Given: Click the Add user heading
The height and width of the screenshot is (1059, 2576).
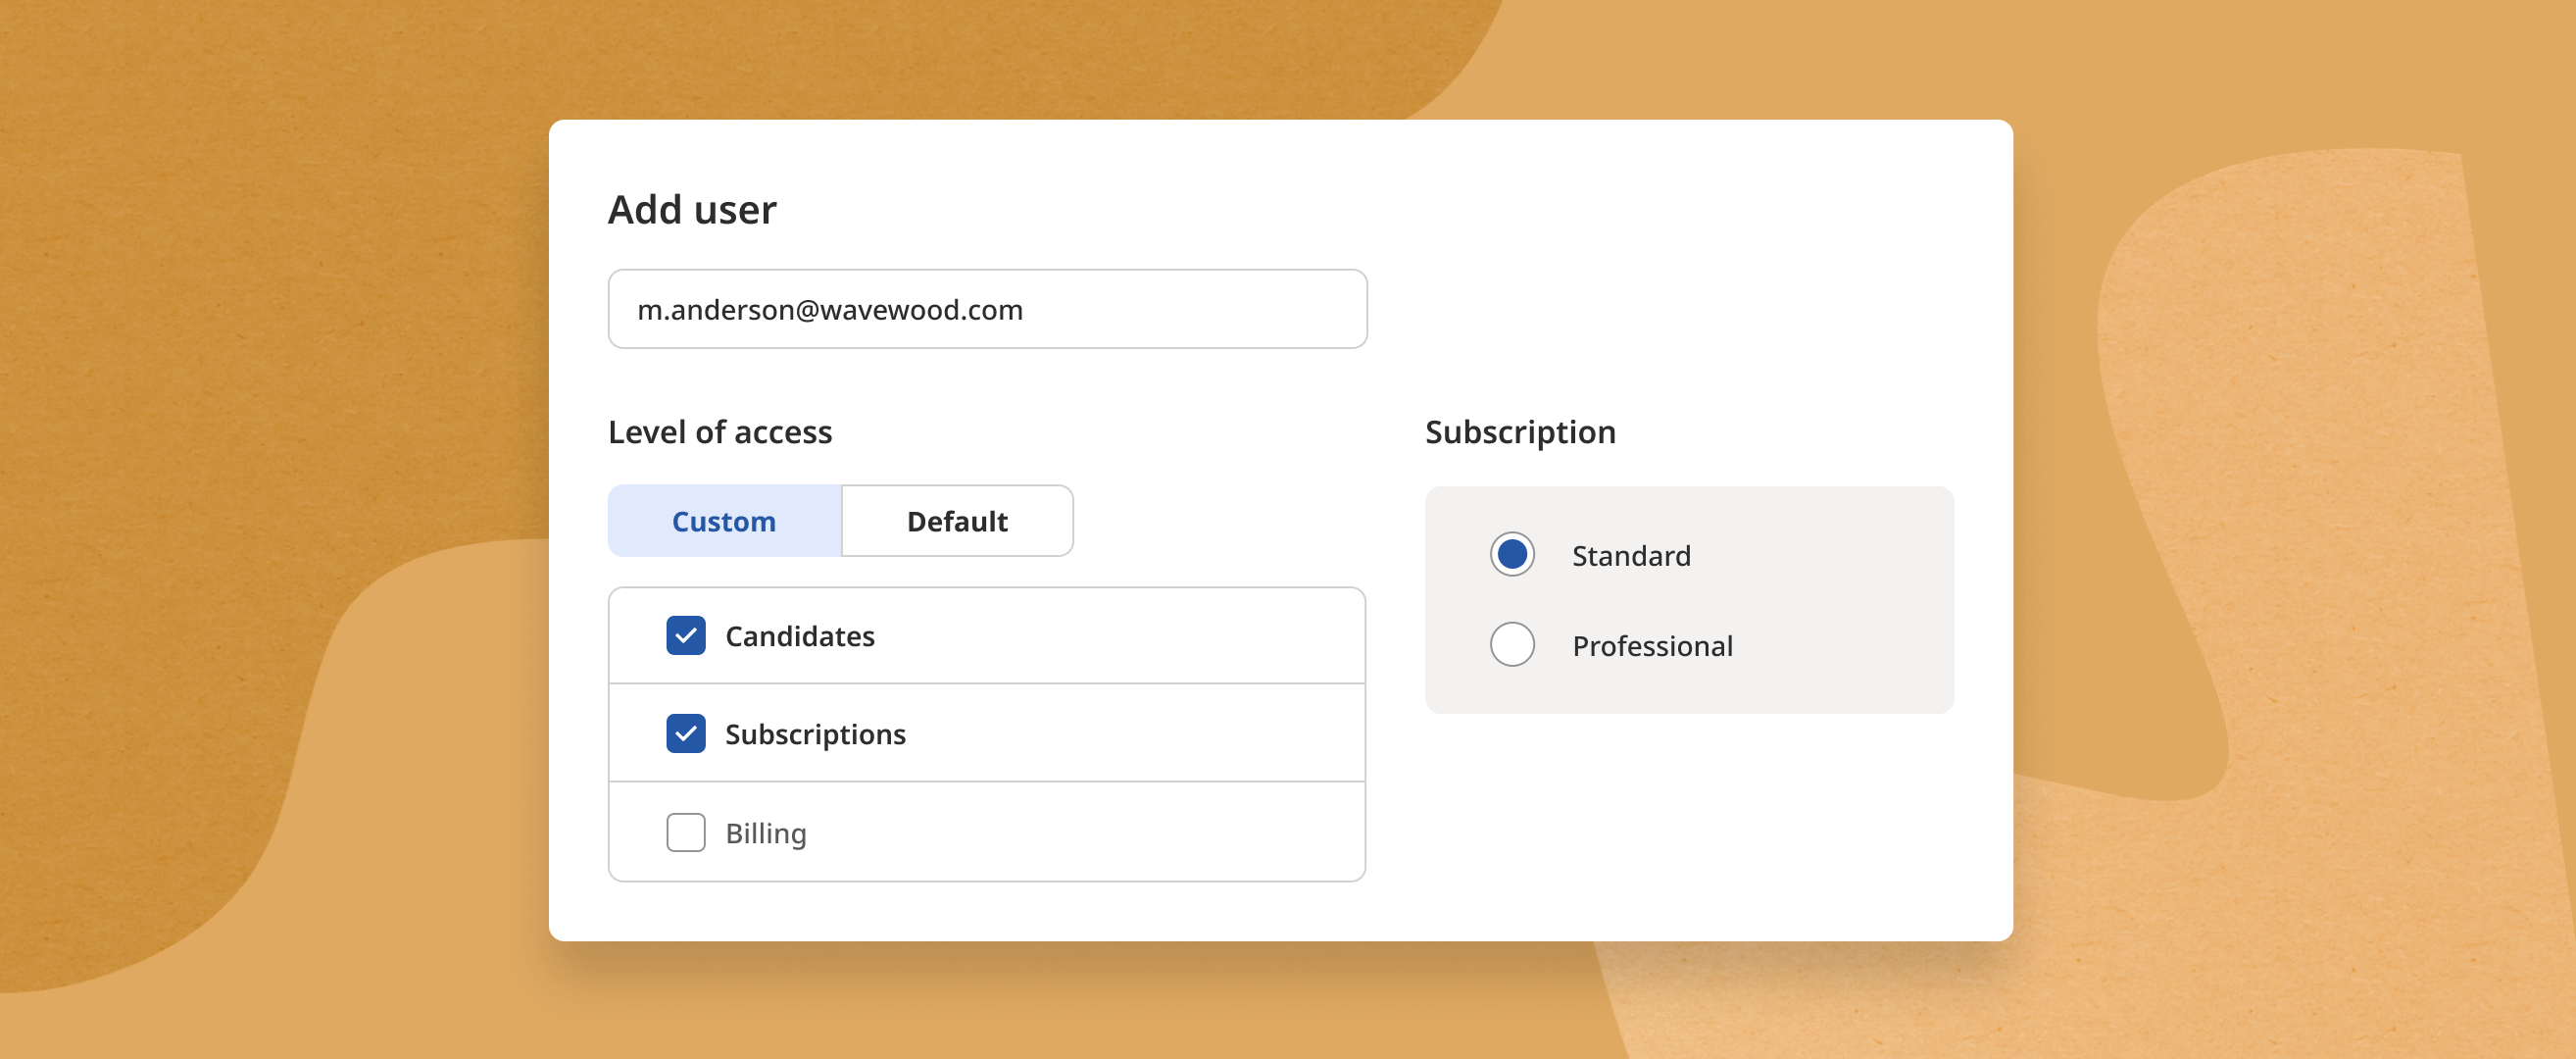Looking at the screenshot, I should (x=692, y=209).
